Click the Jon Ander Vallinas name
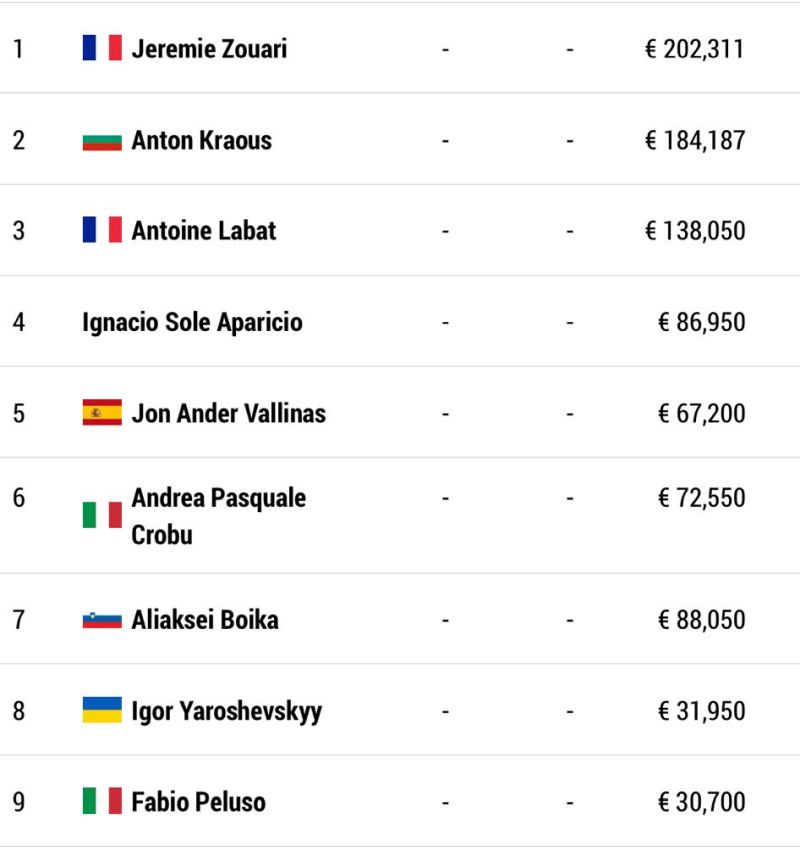The width and height of the screenshot is (800, 852). 229,413
